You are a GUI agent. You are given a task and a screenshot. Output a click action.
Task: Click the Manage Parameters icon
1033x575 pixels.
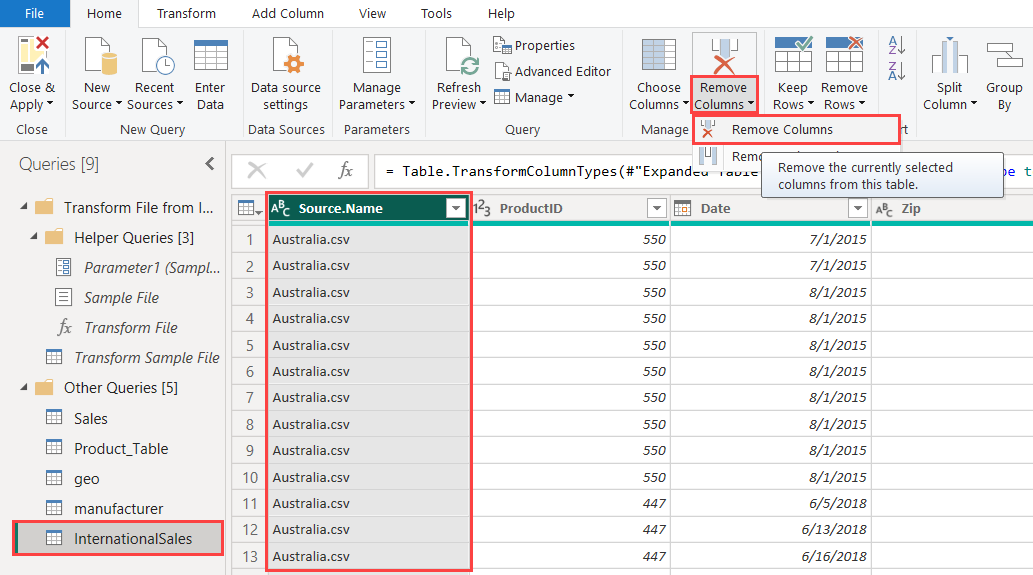pyautogui.click(x=377, y=55)
